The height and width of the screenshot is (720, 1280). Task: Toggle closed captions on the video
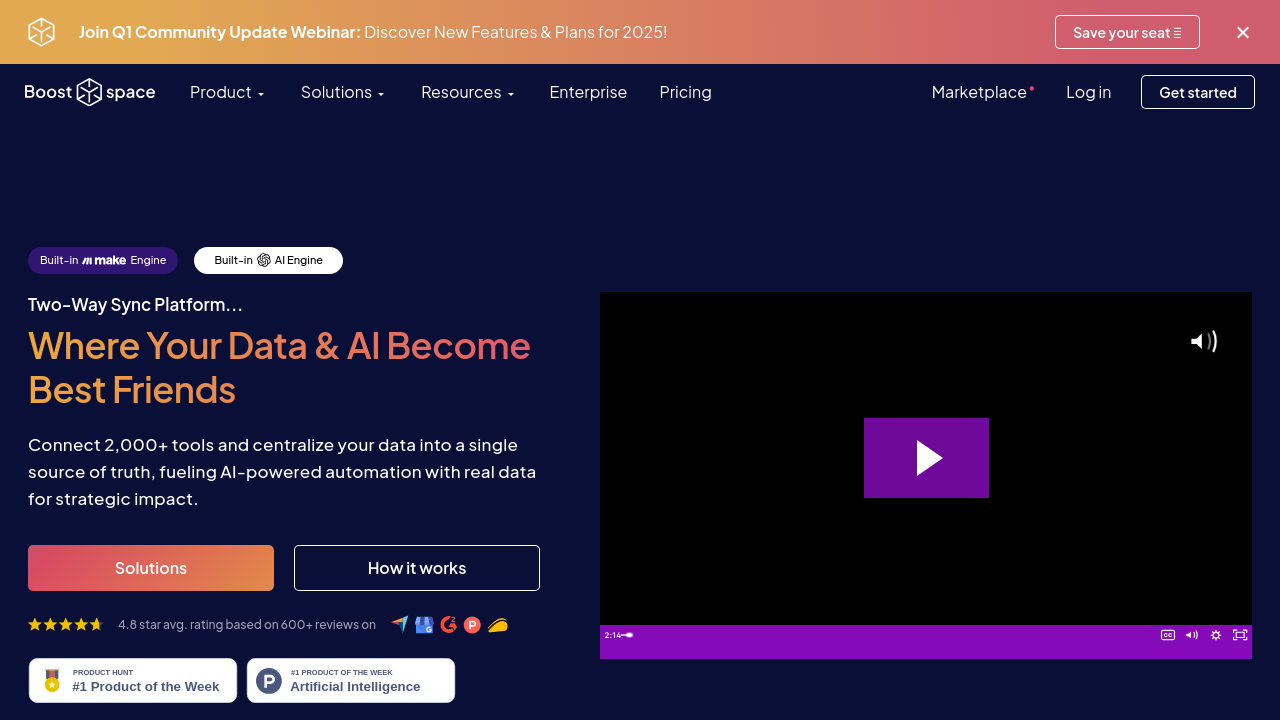point(1167,635)
